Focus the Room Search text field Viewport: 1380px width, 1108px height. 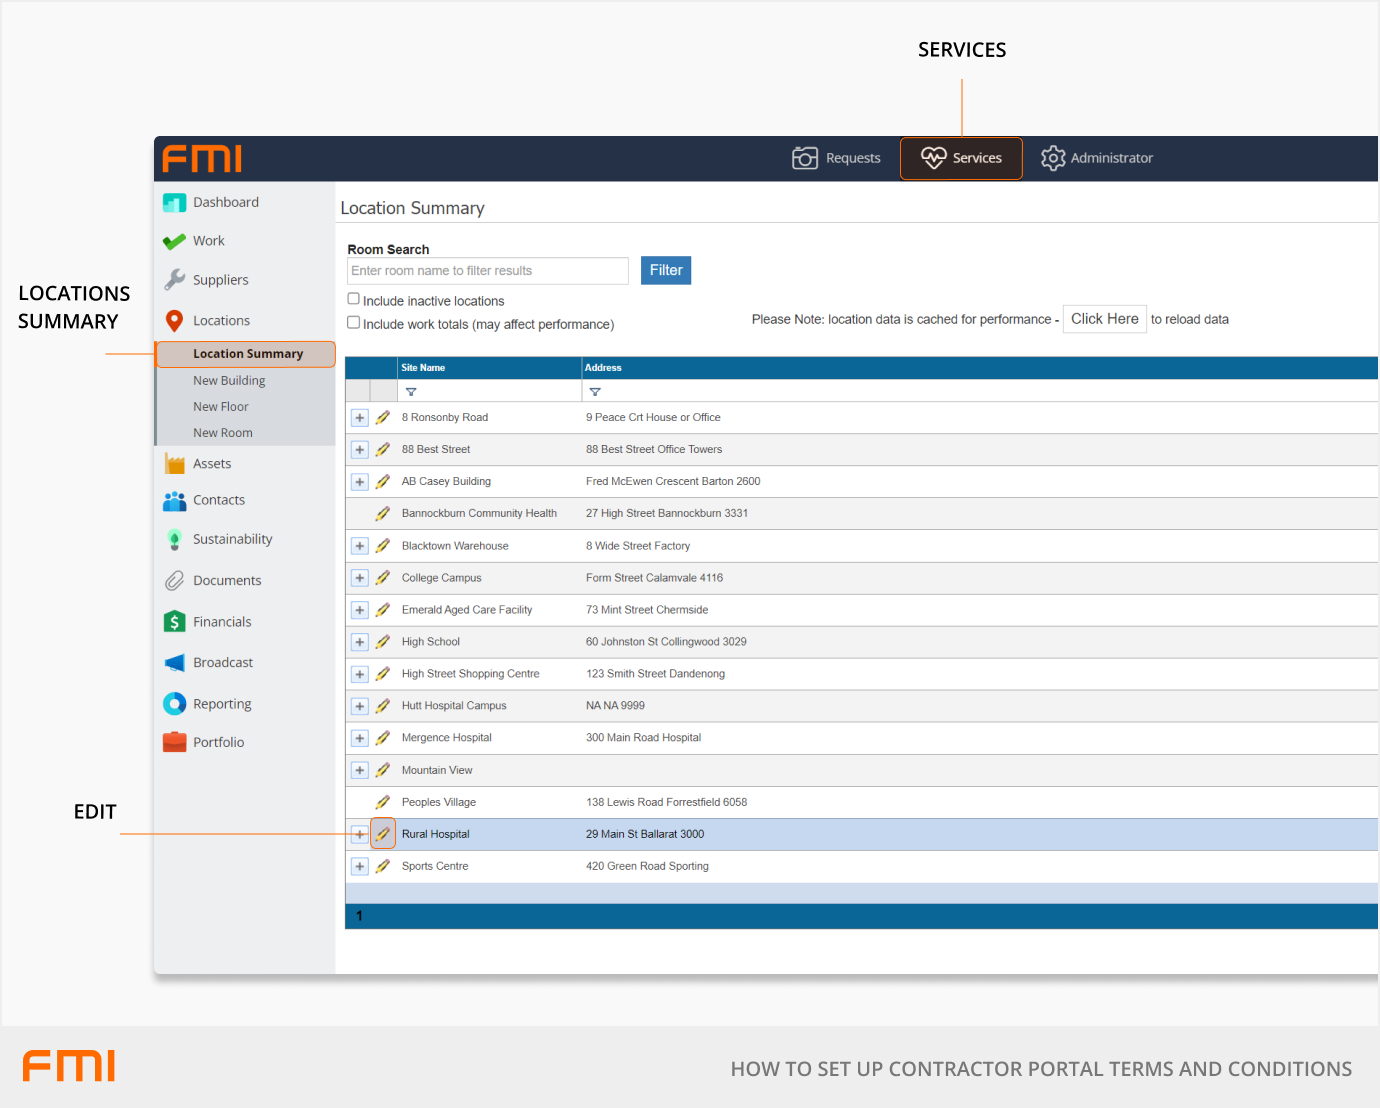[487, 271]
